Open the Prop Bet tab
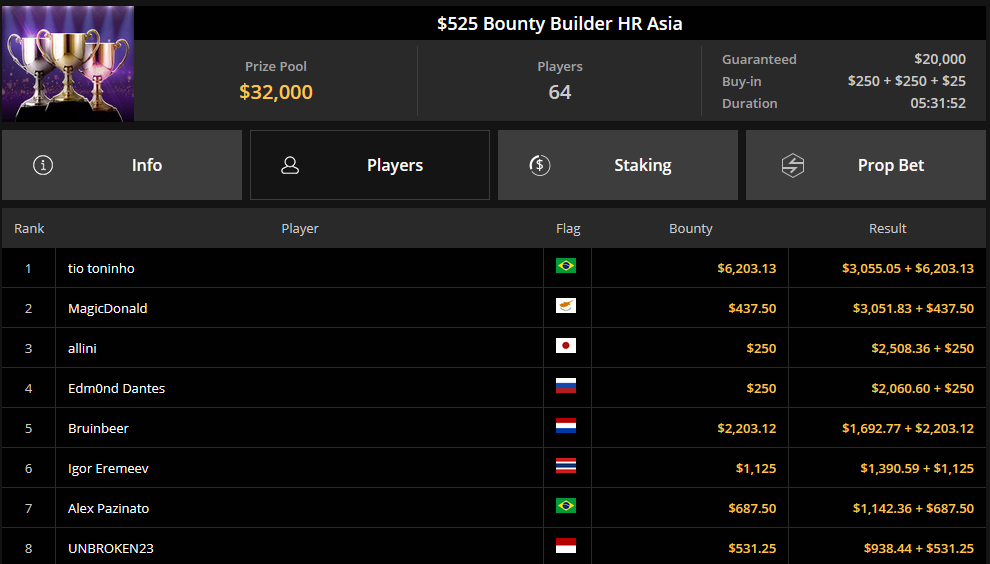 (x=866, y=165)
